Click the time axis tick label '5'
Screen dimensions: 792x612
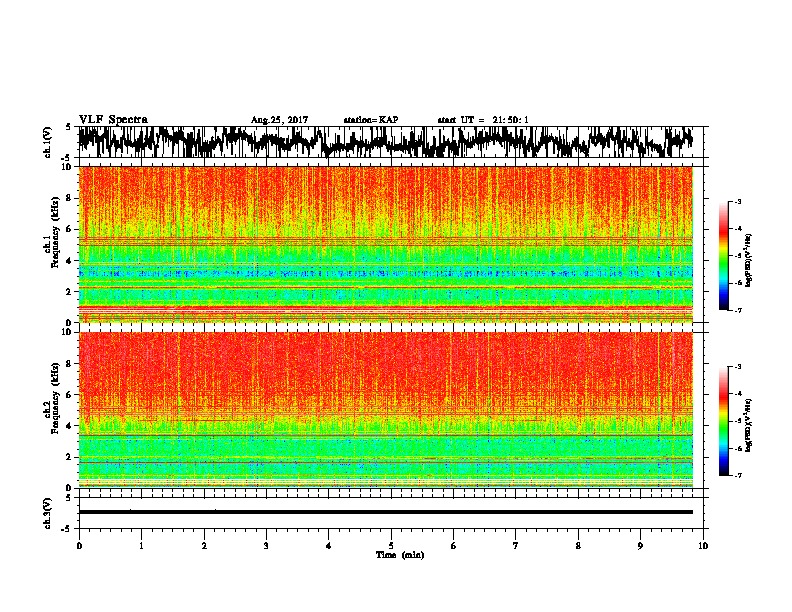click(391, 545)
